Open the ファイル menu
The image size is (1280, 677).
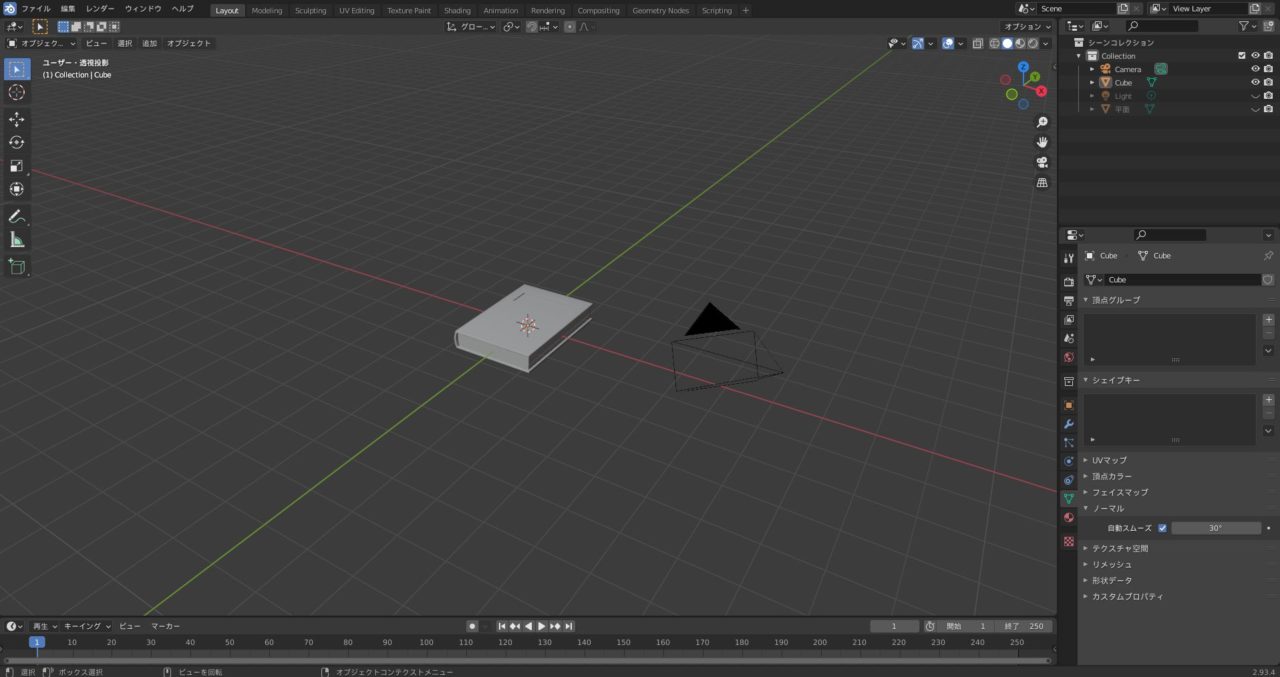[x=36, y=9]
